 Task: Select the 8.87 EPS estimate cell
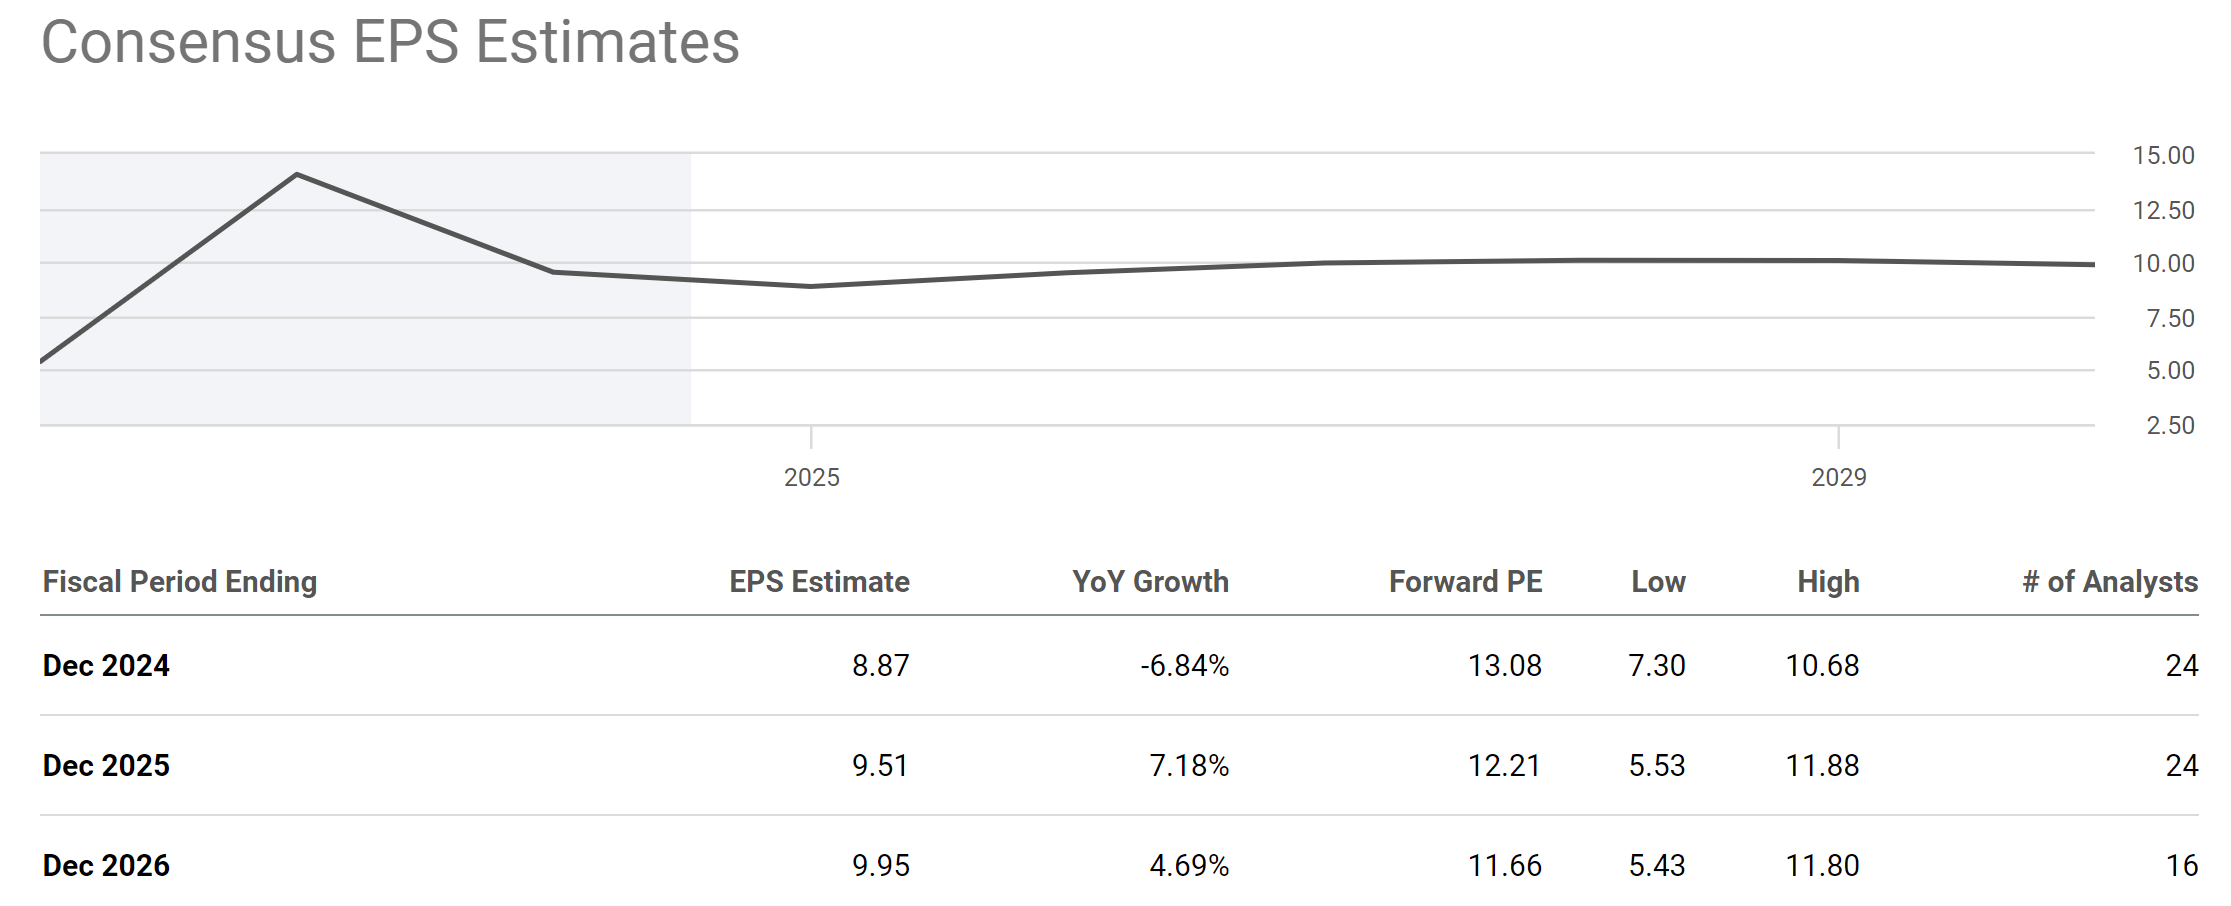pyautogui.click(x=880, y=666)
